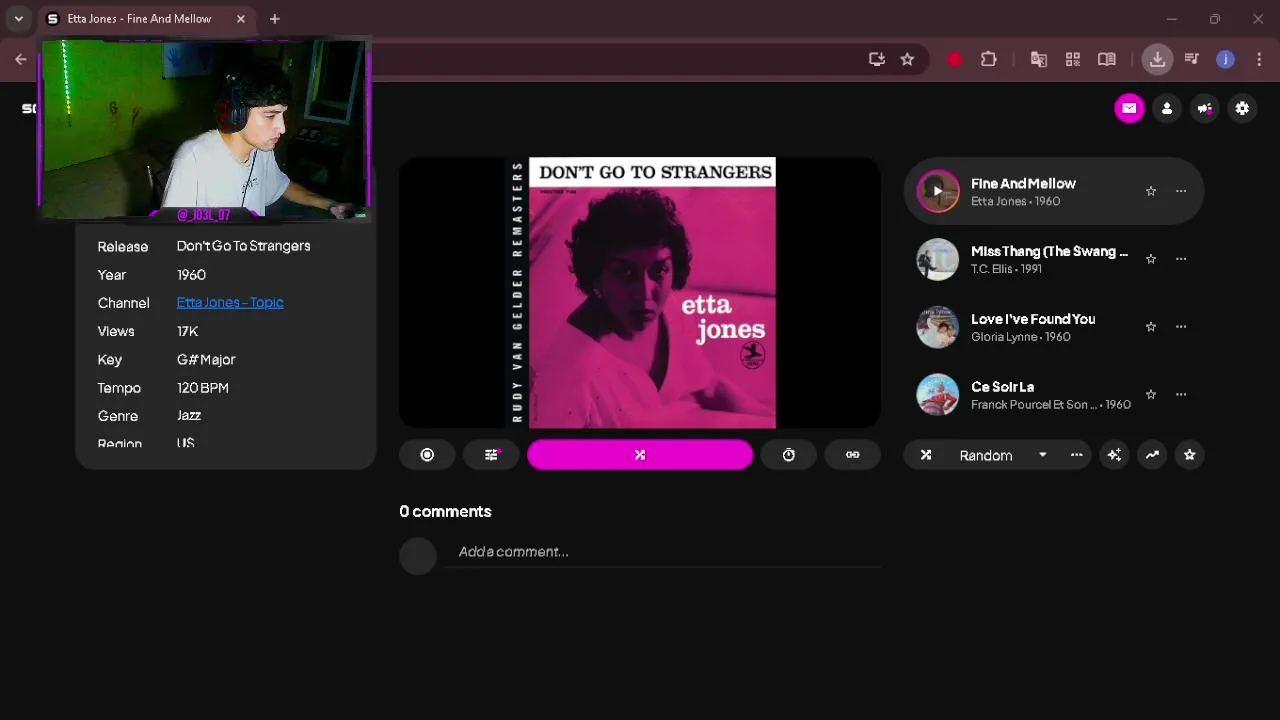This screenshot has width=1280, height=720.
Task: Select the Miss Thang song thumbnail
Action: pyautogui.click(x=938, y=259)
